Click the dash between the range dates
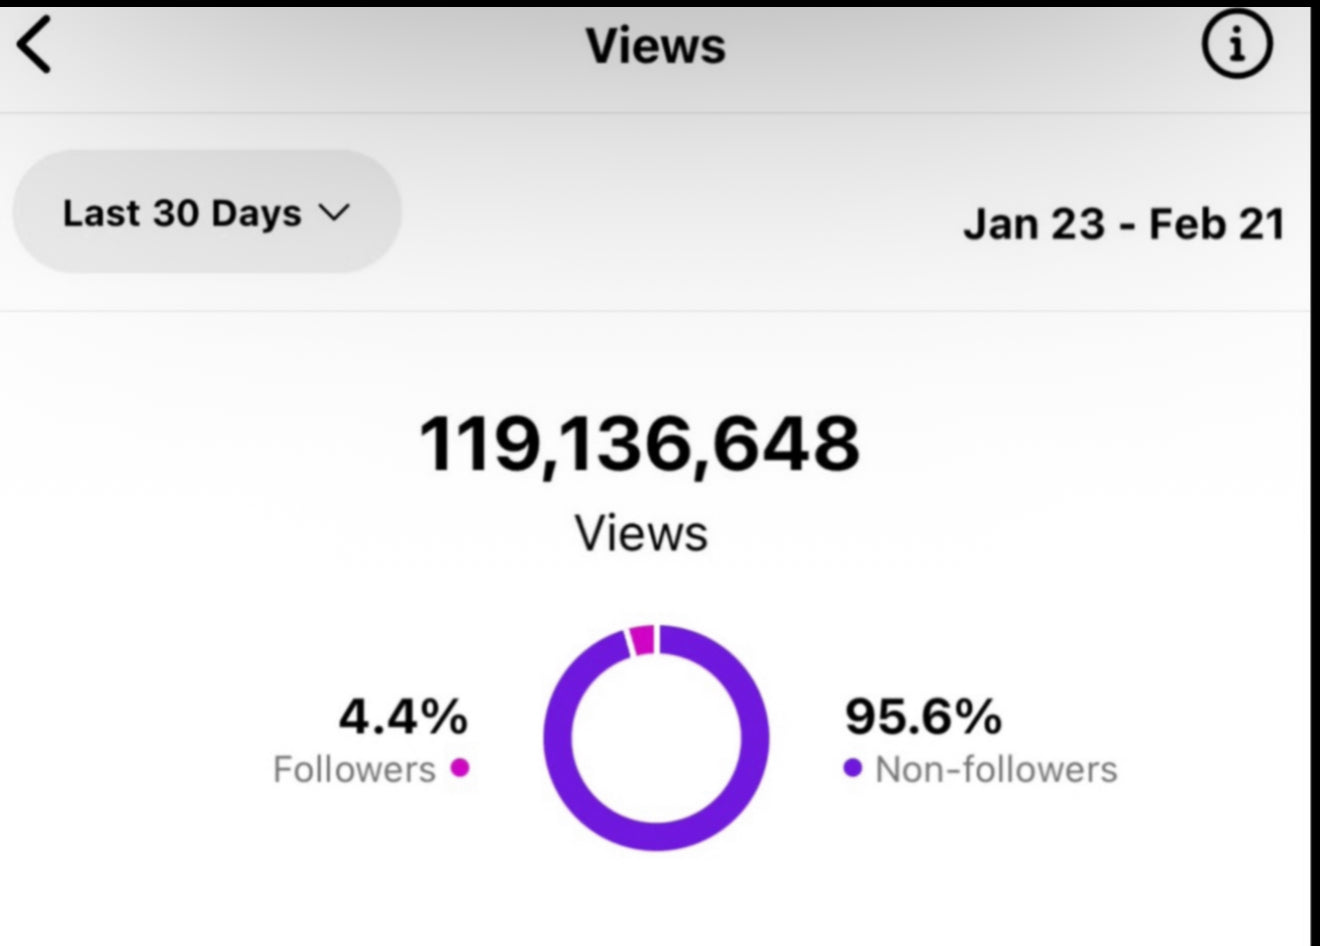1320x946 pixels. (x=1127, y=225)
